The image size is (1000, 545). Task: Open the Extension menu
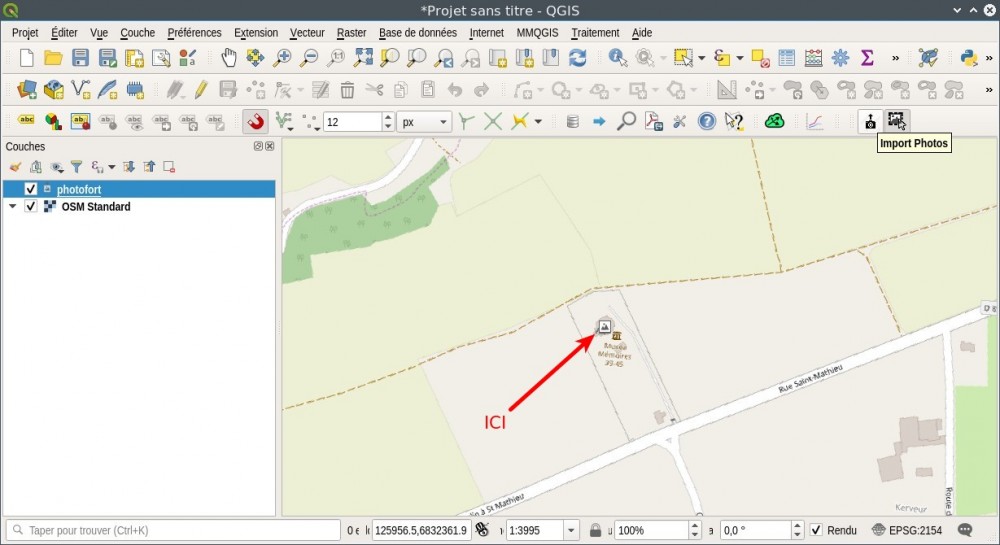tap(256, 33)
